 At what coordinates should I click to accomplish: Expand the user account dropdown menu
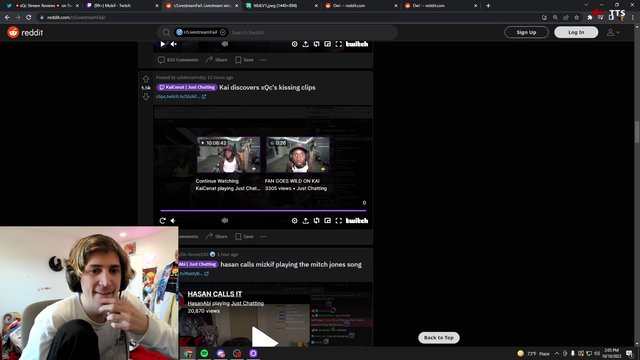(613, 32)
